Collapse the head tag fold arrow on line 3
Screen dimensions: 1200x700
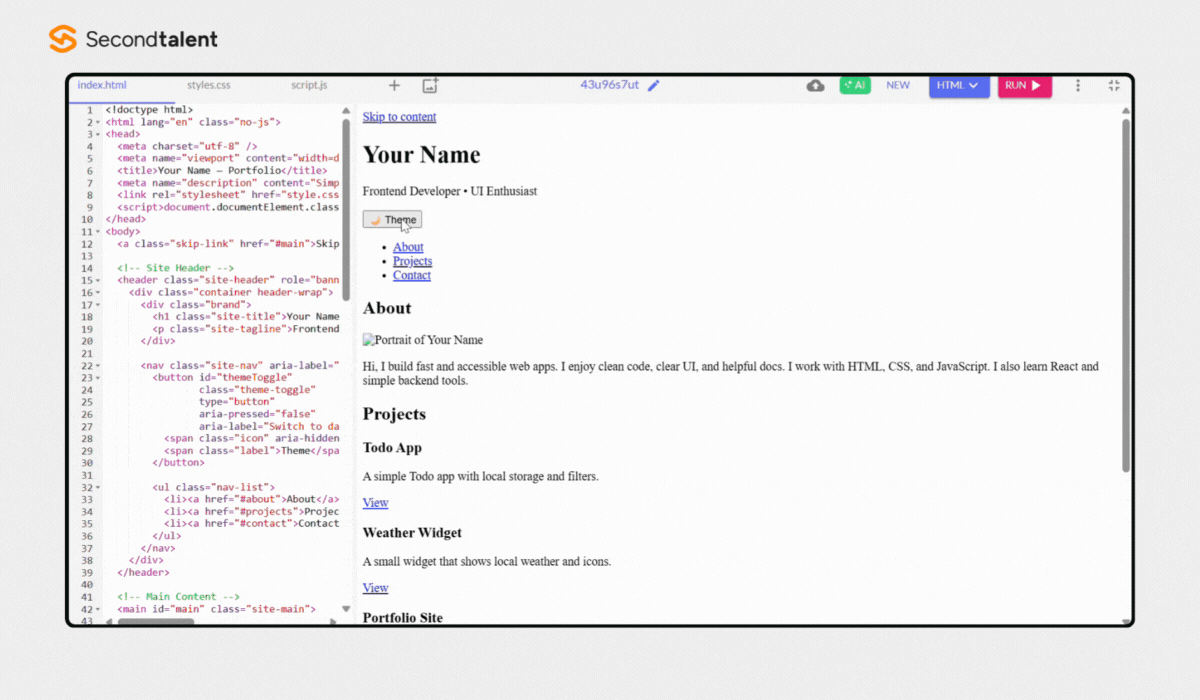click(x=97, y=134)
